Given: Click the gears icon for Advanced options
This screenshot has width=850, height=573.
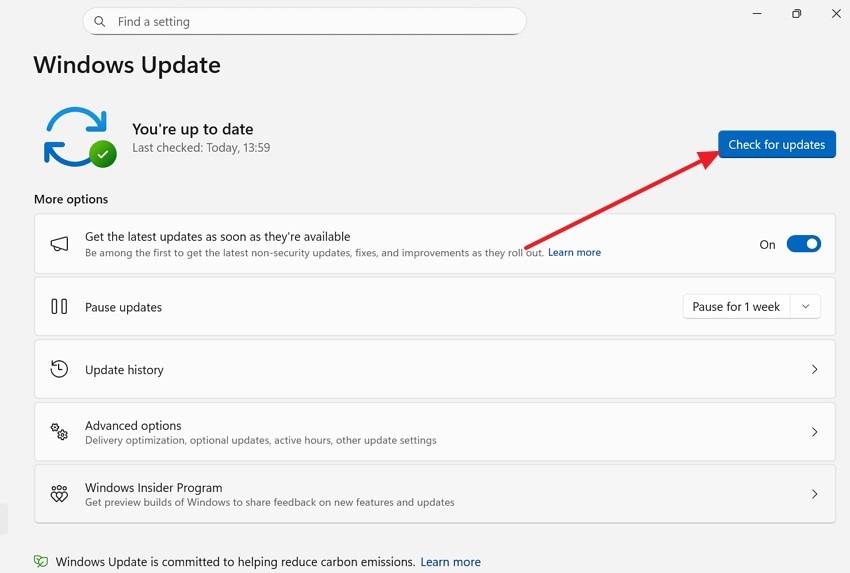Looking at the screenshot, I should (59, 432).
